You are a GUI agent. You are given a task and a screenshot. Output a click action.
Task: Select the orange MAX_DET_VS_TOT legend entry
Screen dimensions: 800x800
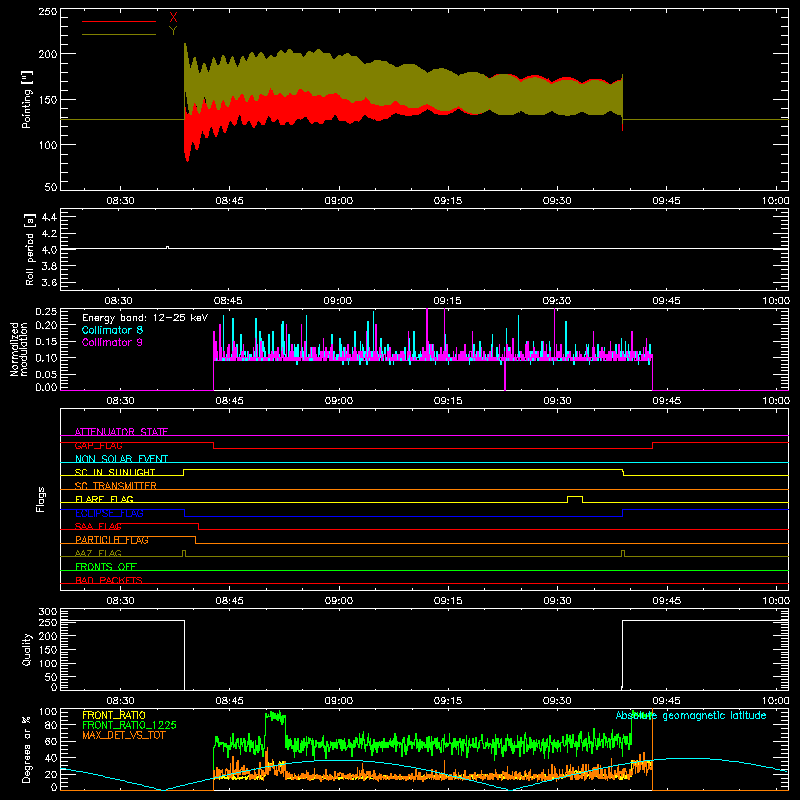click(124, 735)
